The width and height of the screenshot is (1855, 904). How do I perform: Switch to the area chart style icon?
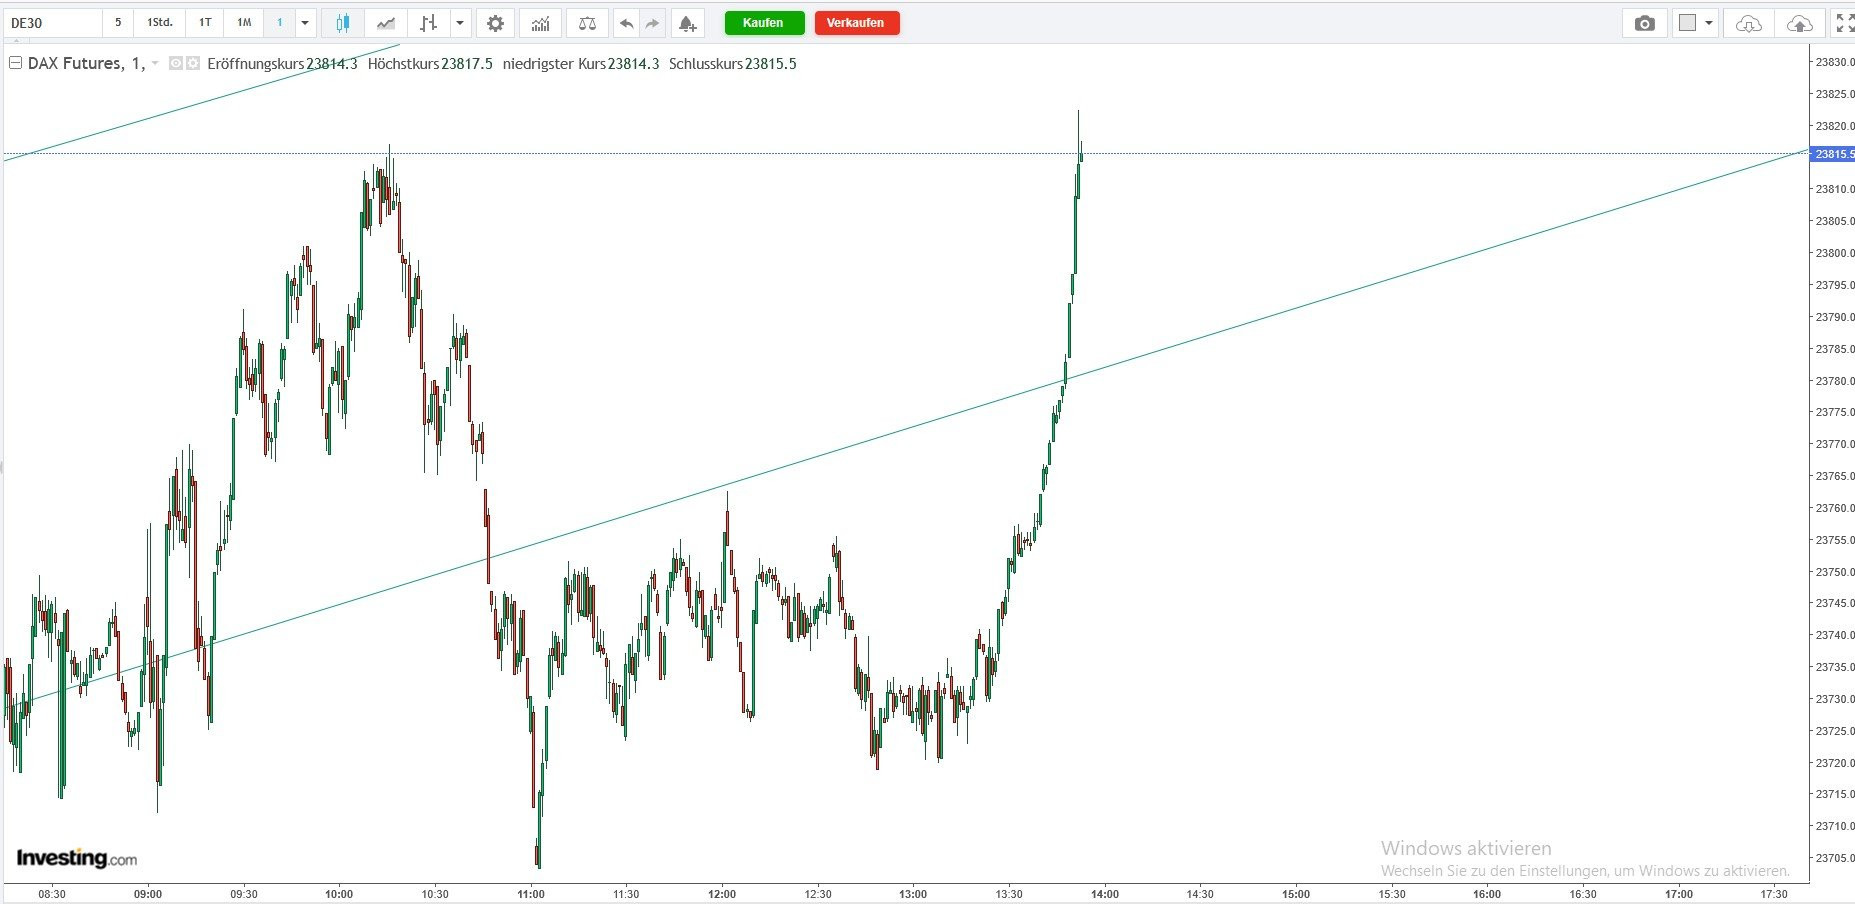tap(385, 23)
